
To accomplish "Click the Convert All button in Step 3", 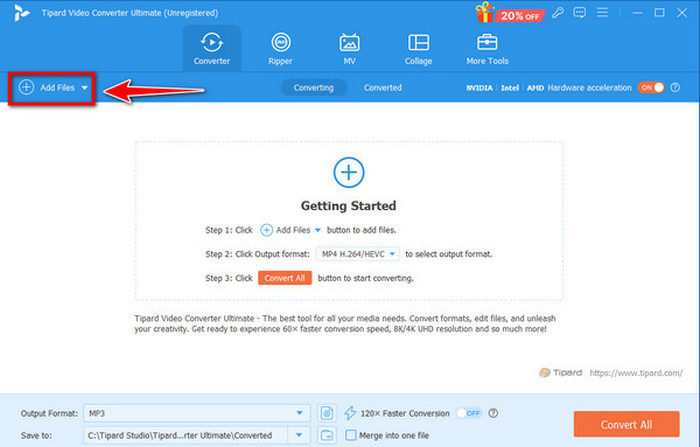I will tap(284, 278).
